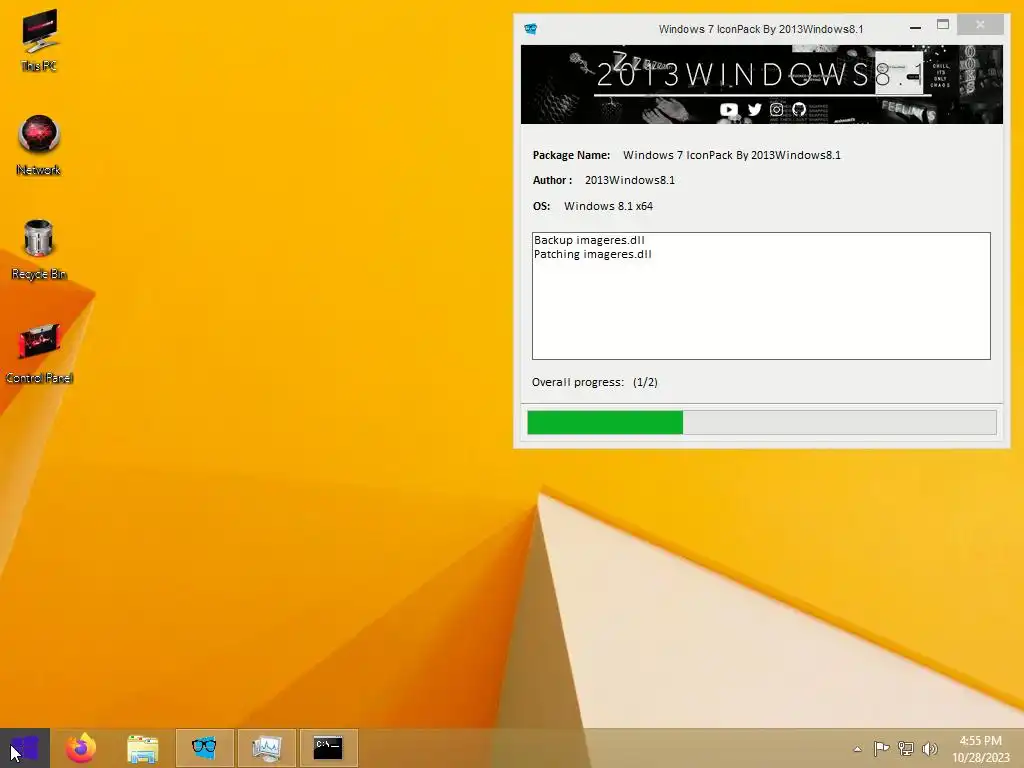Click GitHub icon in the installer banner

pos(799,109)
